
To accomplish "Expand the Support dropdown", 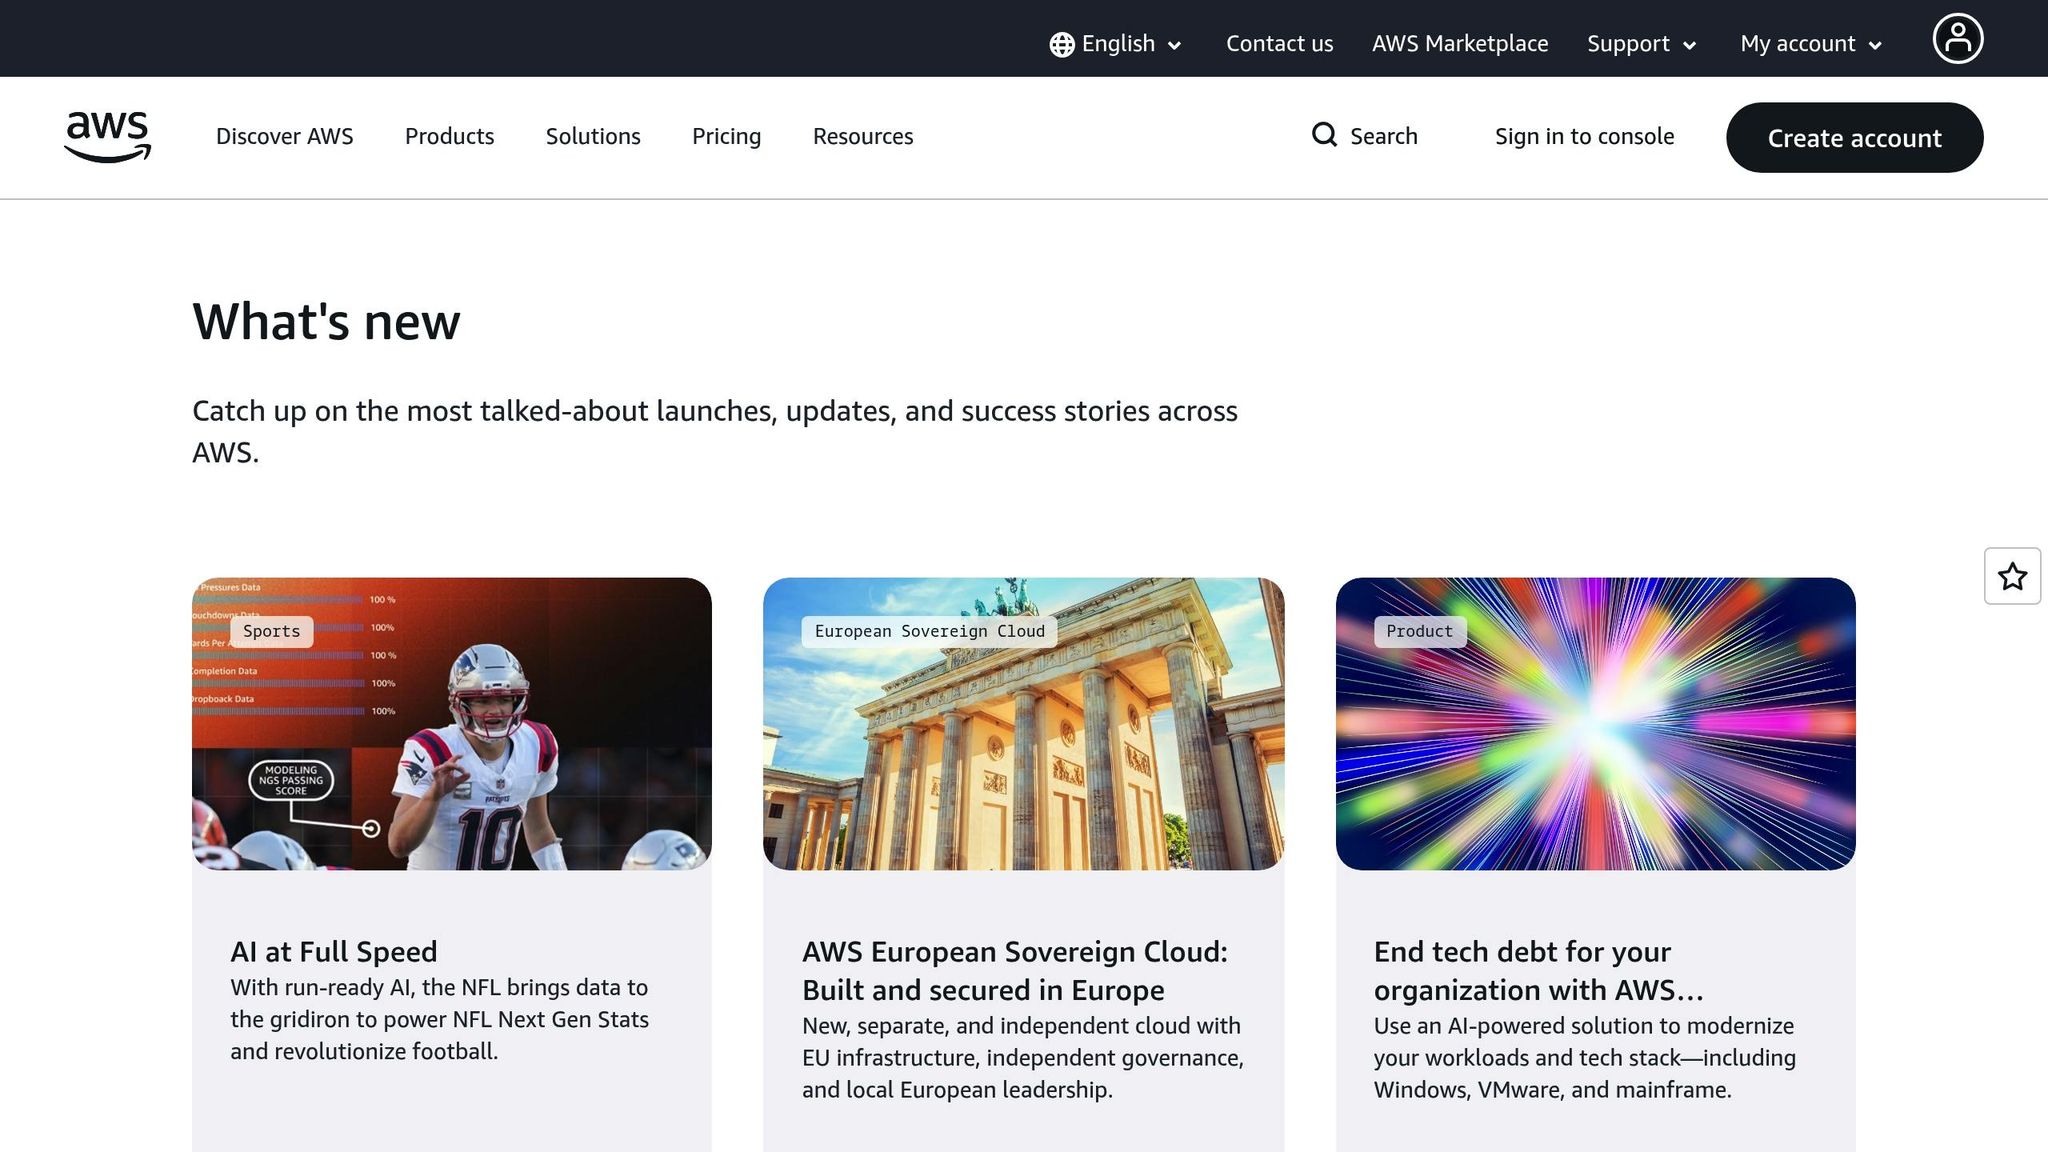I will coord(1640,43).
